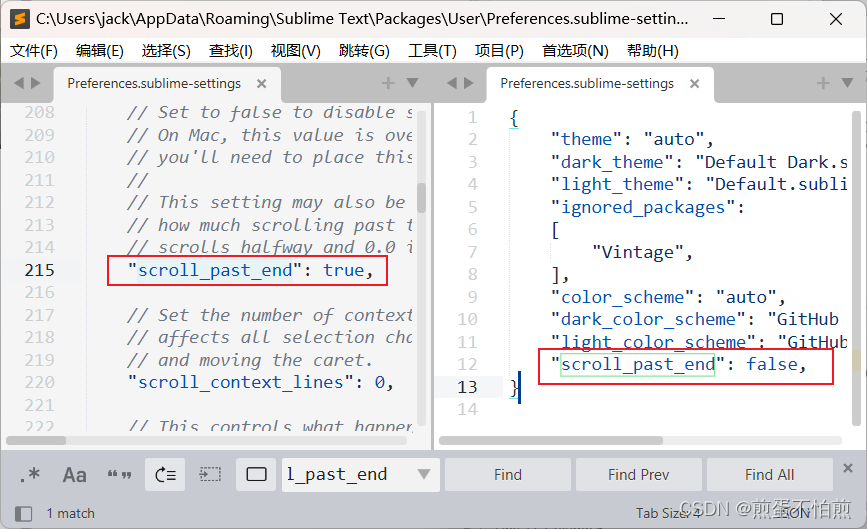Viewport: 867px width, 529px height.
Task: Click Tab Size indicator in status bar
Action: point(668,514)
